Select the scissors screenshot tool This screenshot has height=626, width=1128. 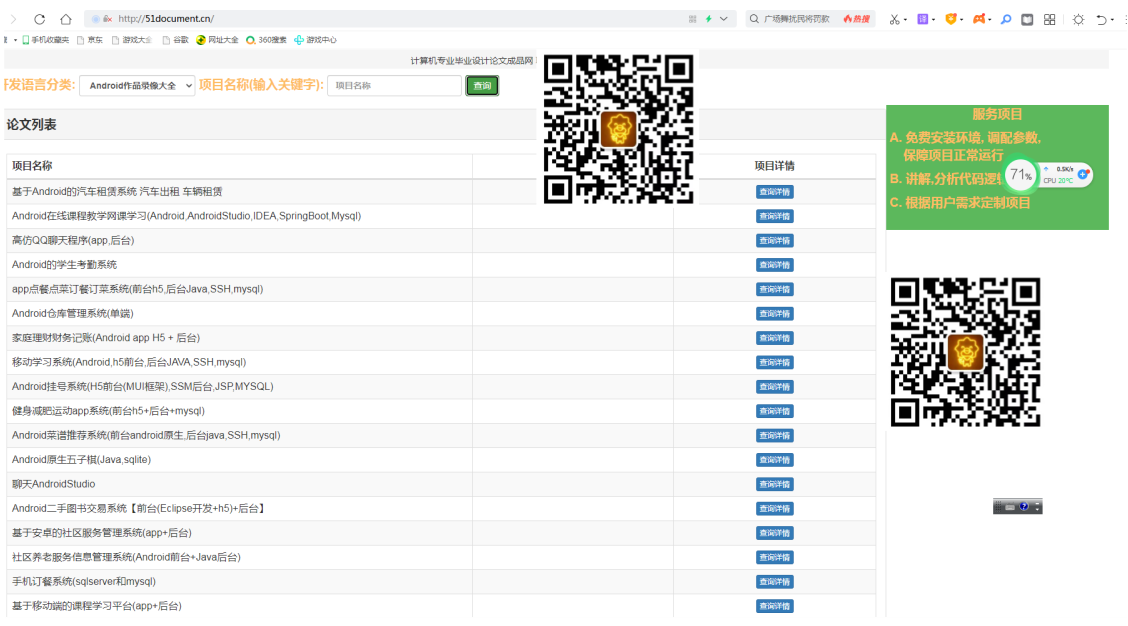click(894, 19)
